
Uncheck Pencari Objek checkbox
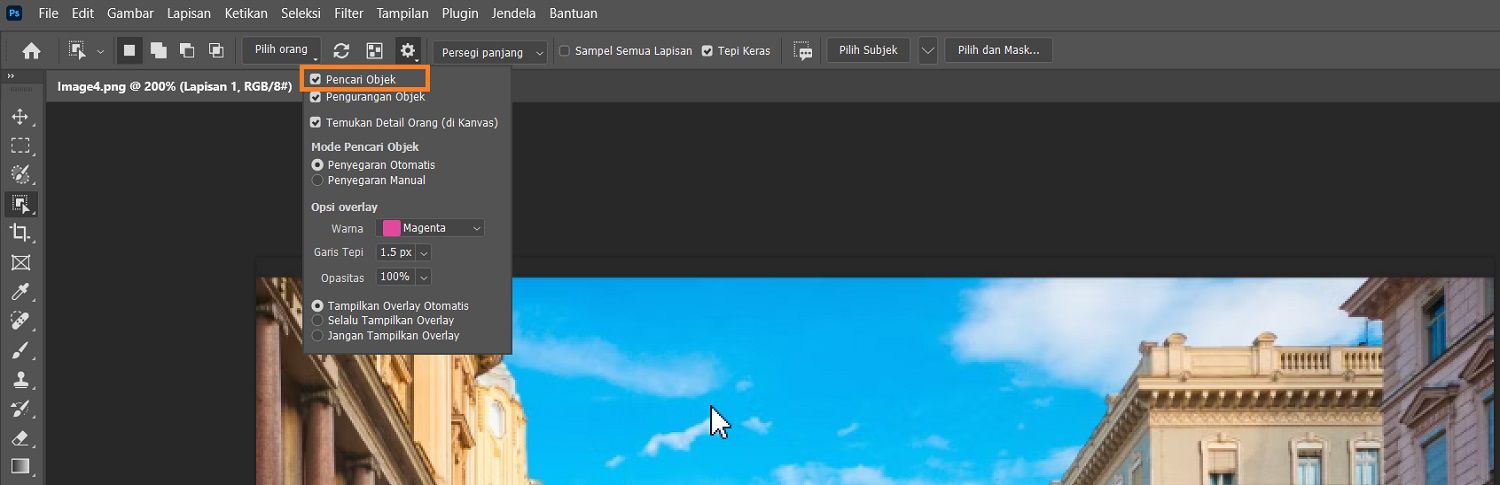tap(316, 79)
